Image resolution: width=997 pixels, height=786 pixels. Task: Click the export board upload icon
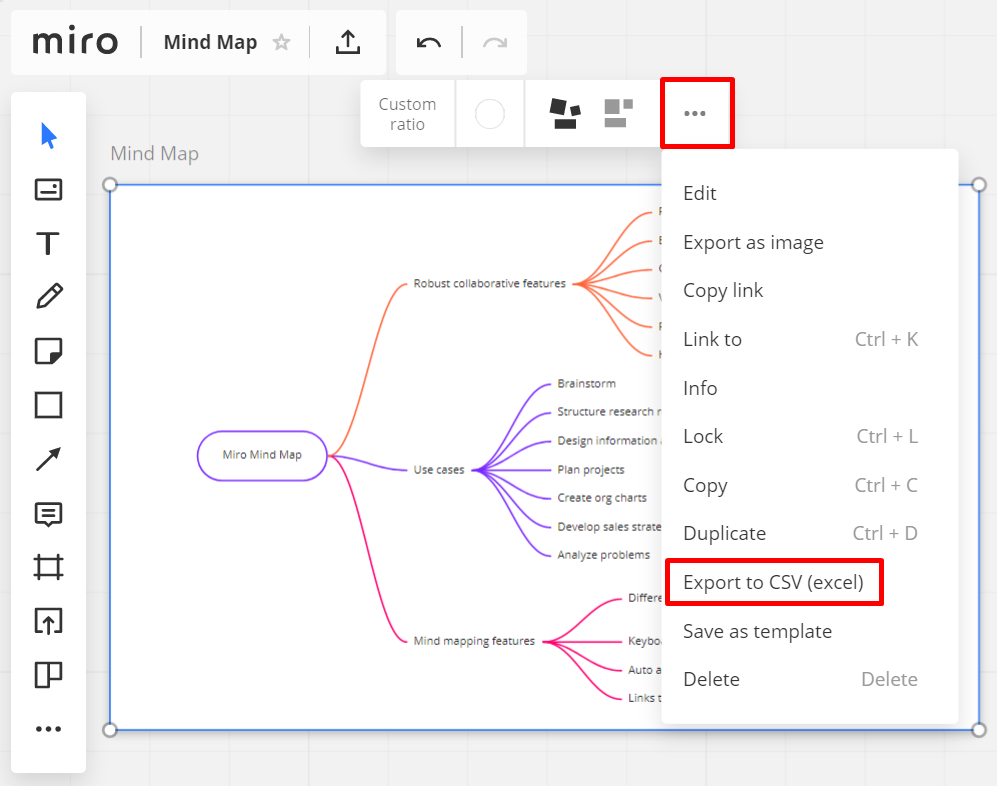point(347,42)
